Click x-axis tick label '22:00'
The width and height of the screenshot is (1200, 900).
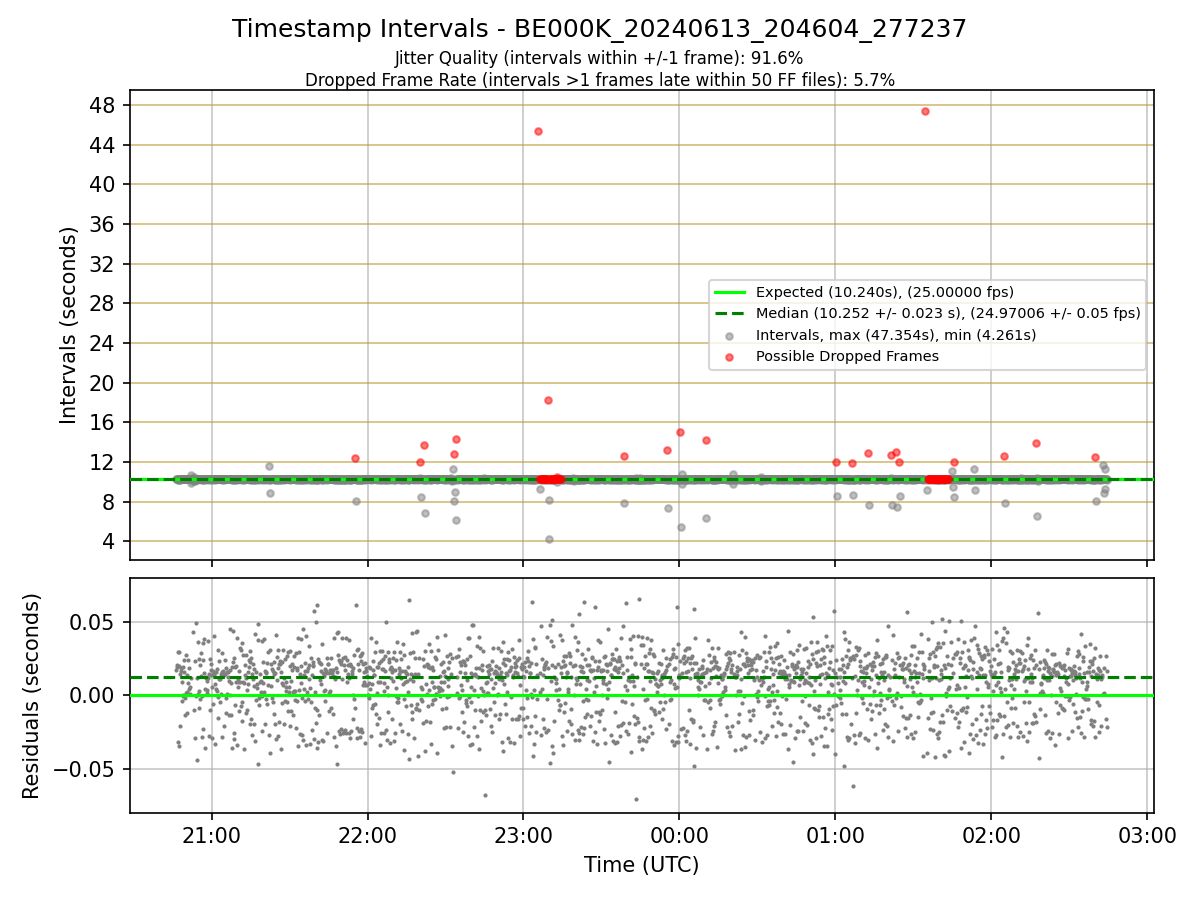(x=367, y=834)
